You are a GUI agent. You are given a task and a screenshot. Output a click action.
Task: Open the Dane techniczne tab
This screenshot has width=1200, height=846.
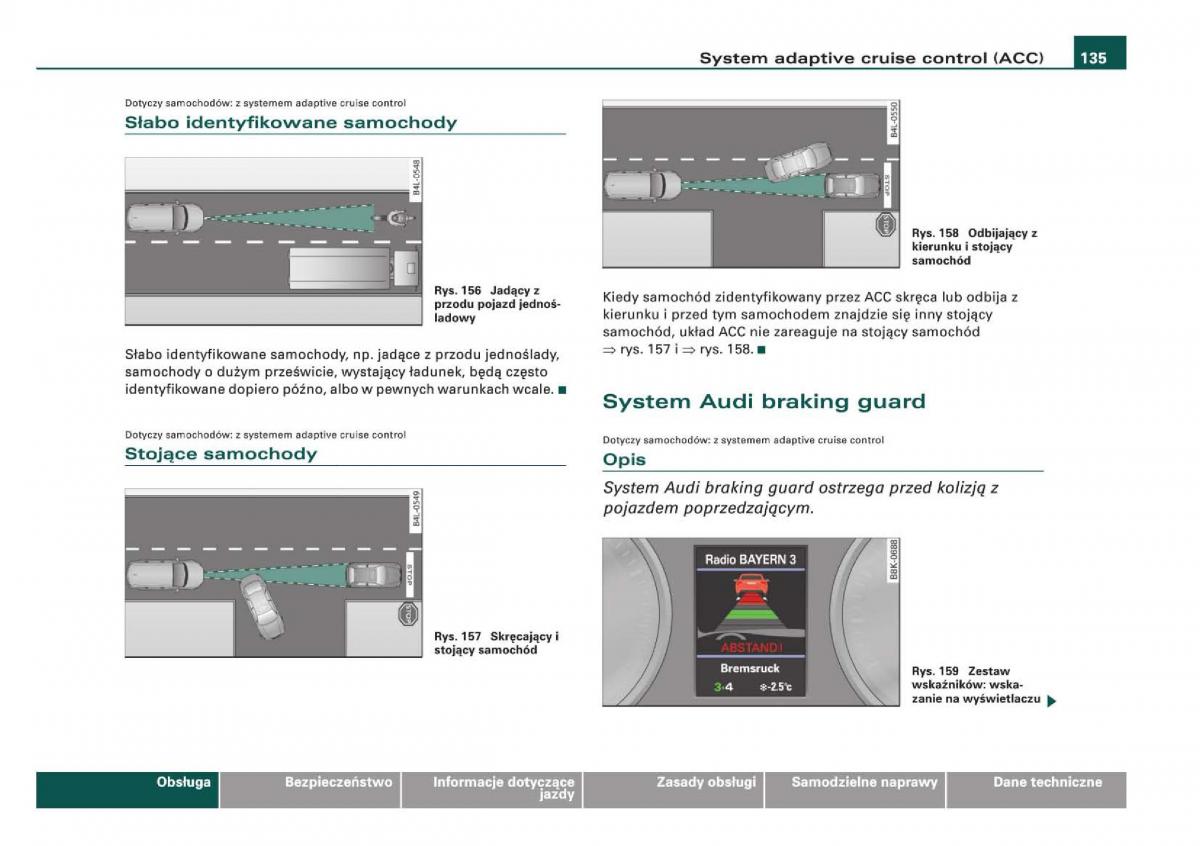[1037, 789]
